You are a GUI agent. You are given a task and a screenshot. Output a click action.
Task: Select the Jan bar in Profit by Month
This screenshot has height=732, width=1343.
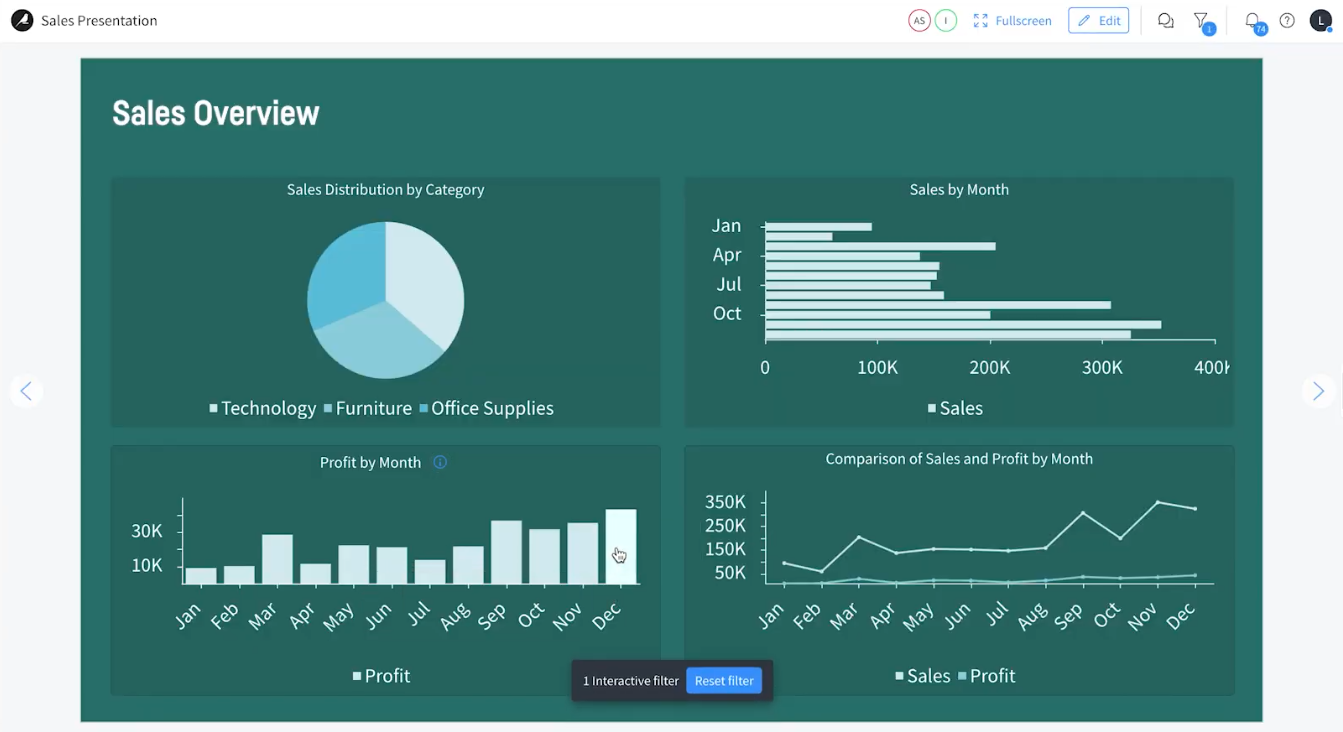click(x=201, y=576)
